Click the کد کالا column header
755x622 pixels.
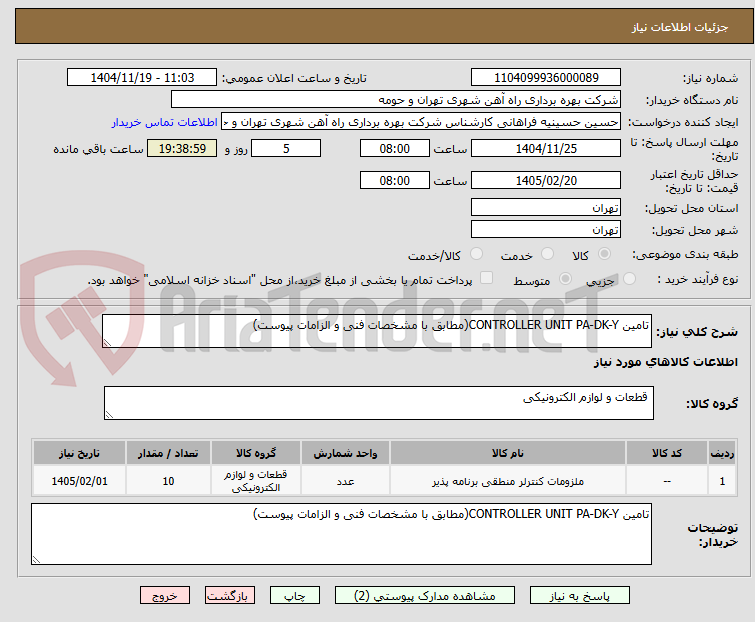[667, 453]
